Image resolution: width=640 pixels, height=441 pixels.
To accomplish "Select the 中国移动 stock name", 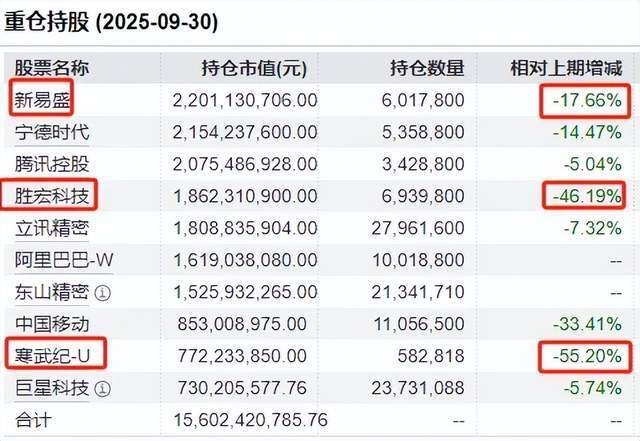I will tap(50, 323).
